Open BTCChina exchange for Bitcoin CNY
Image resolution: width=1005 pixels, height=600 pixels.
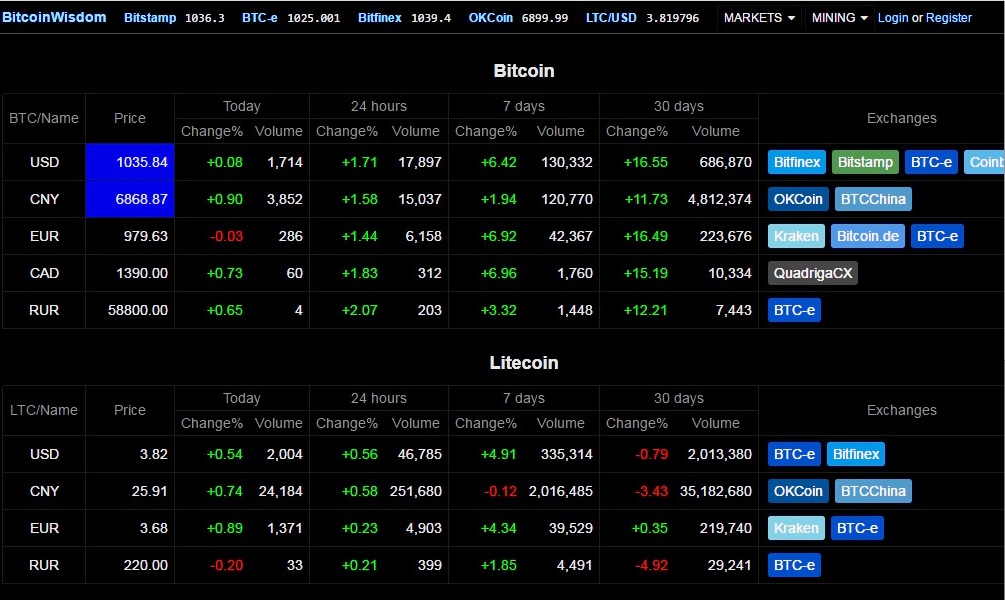coord(873,199)
